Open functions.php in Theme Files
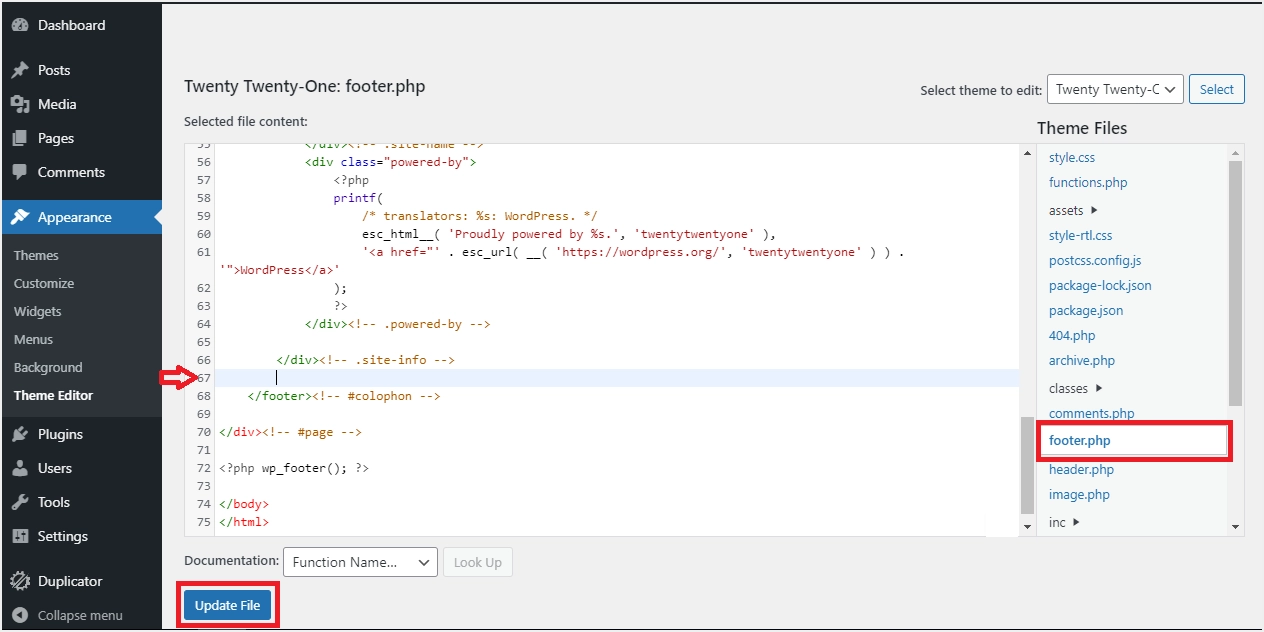 tap(1088, 182)
